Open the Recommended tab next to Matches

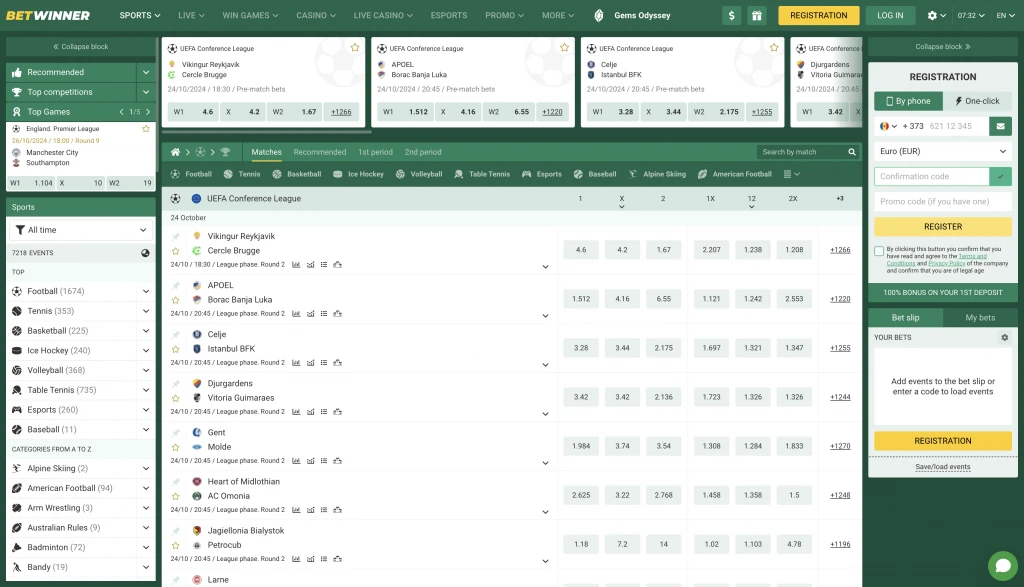pyautogui.click(x=320, y=152)
